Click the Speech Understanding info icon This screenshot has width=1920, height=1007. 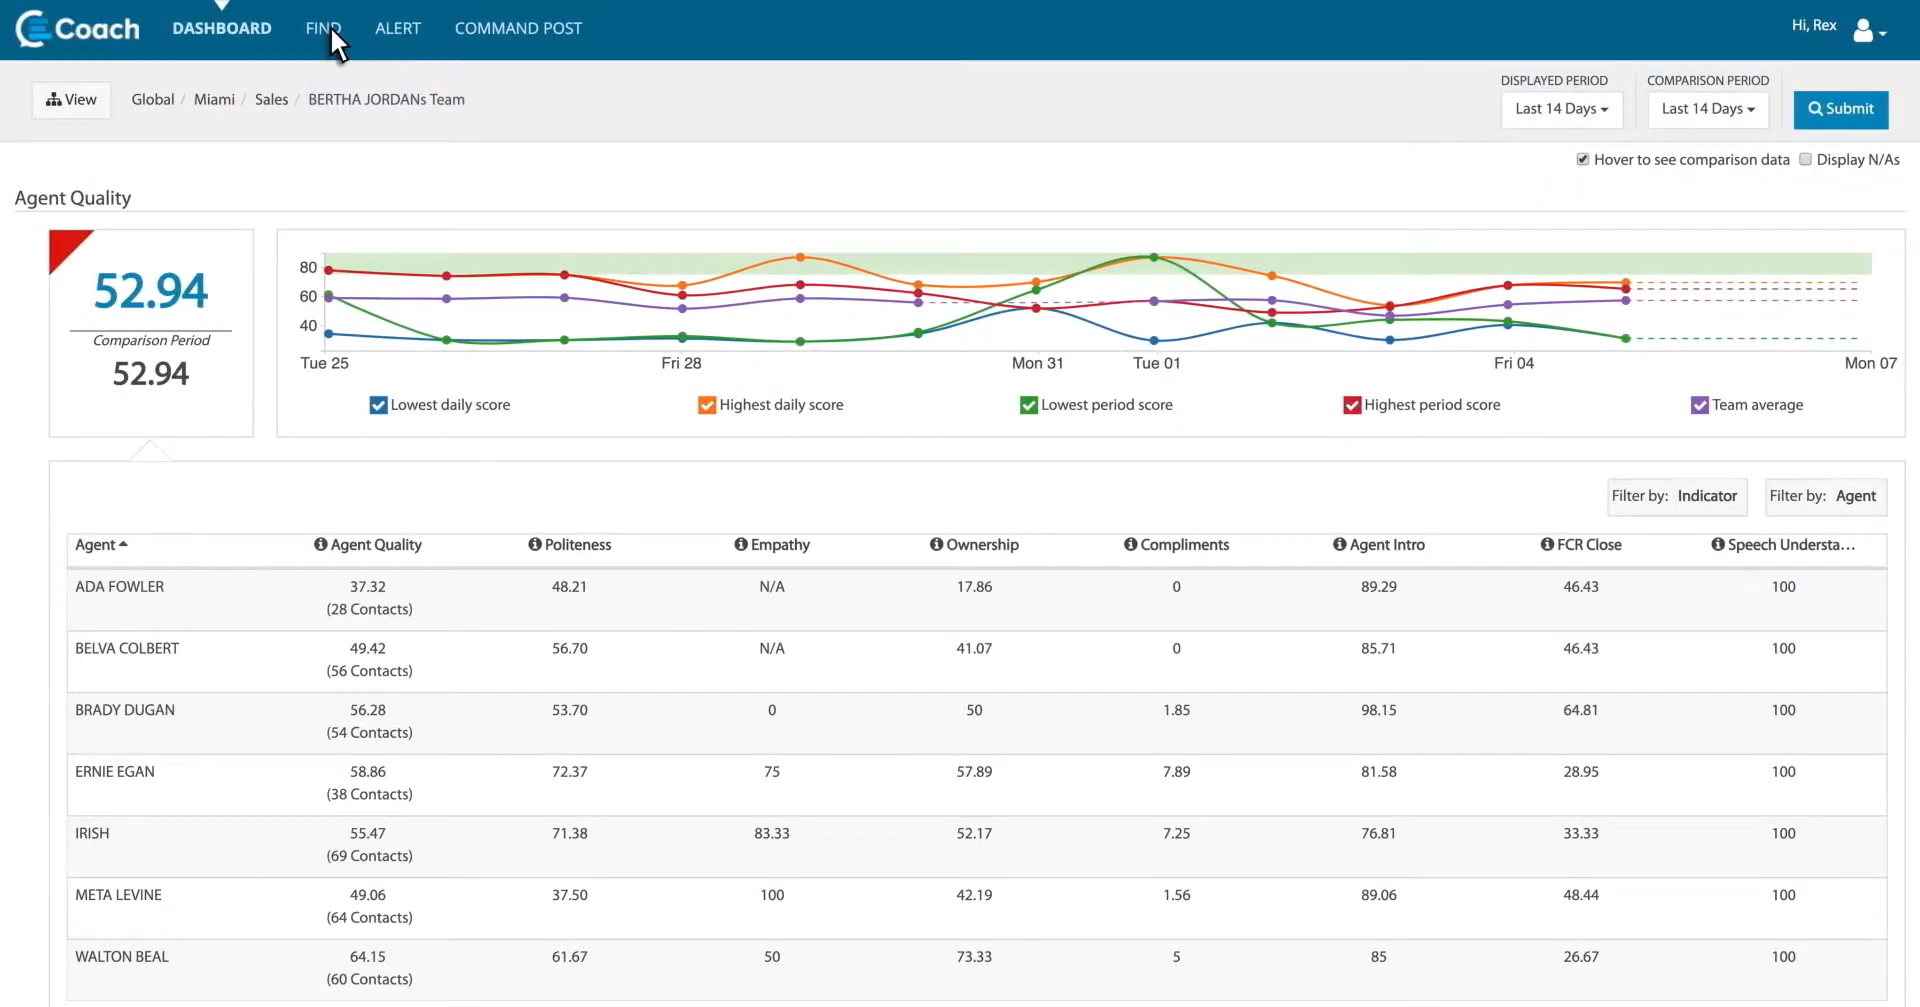pyautogui.click(x=1718, y=544)
